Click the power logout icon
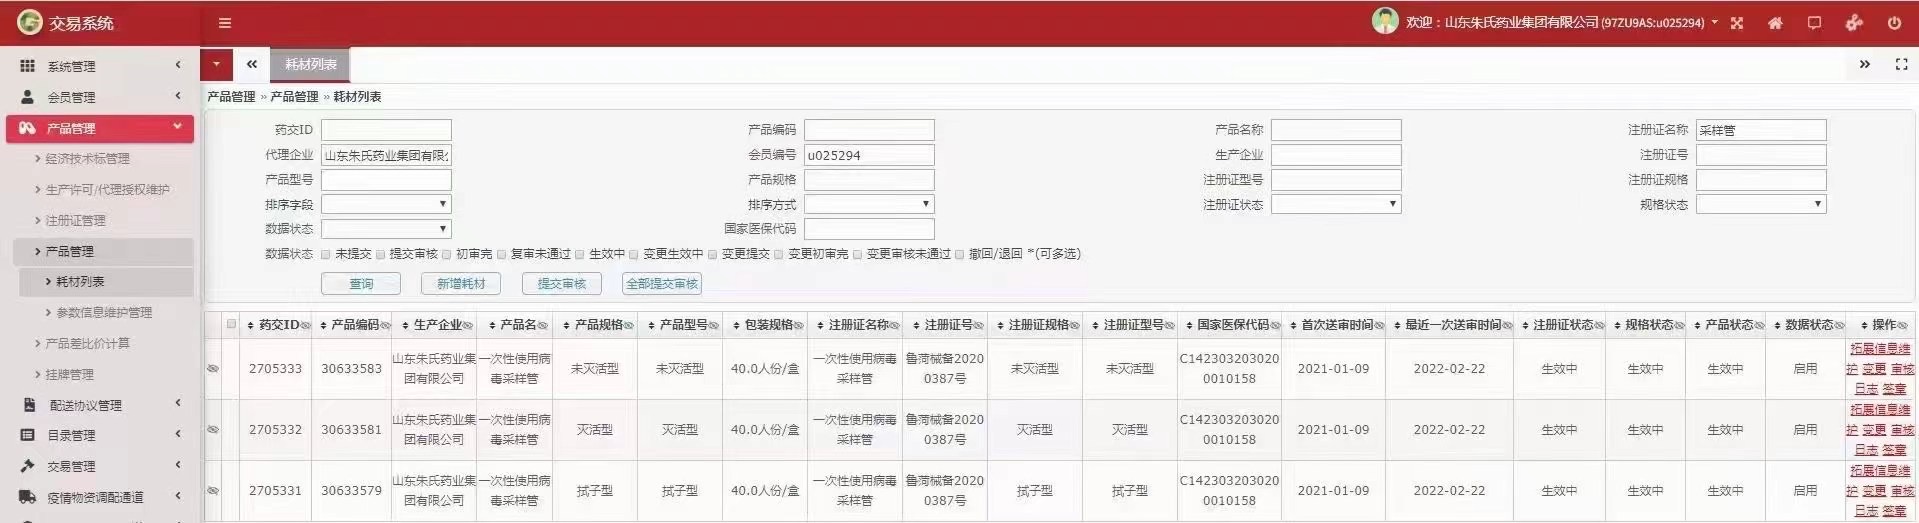 pyautogui.click(x=1894, y=23)
